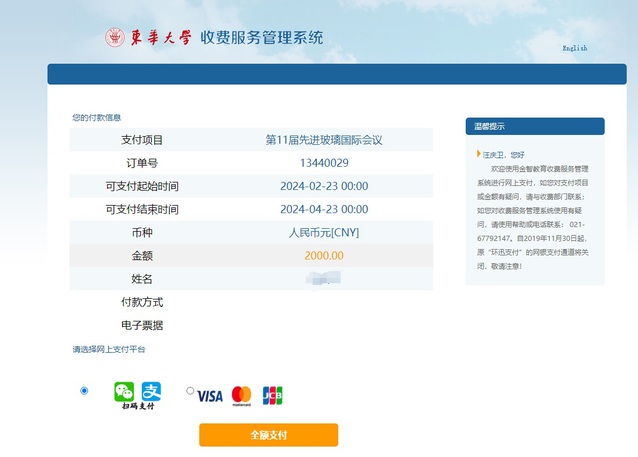Click the Alipay icon
Viewport: 638px width, 457px height.
point(151,390)
